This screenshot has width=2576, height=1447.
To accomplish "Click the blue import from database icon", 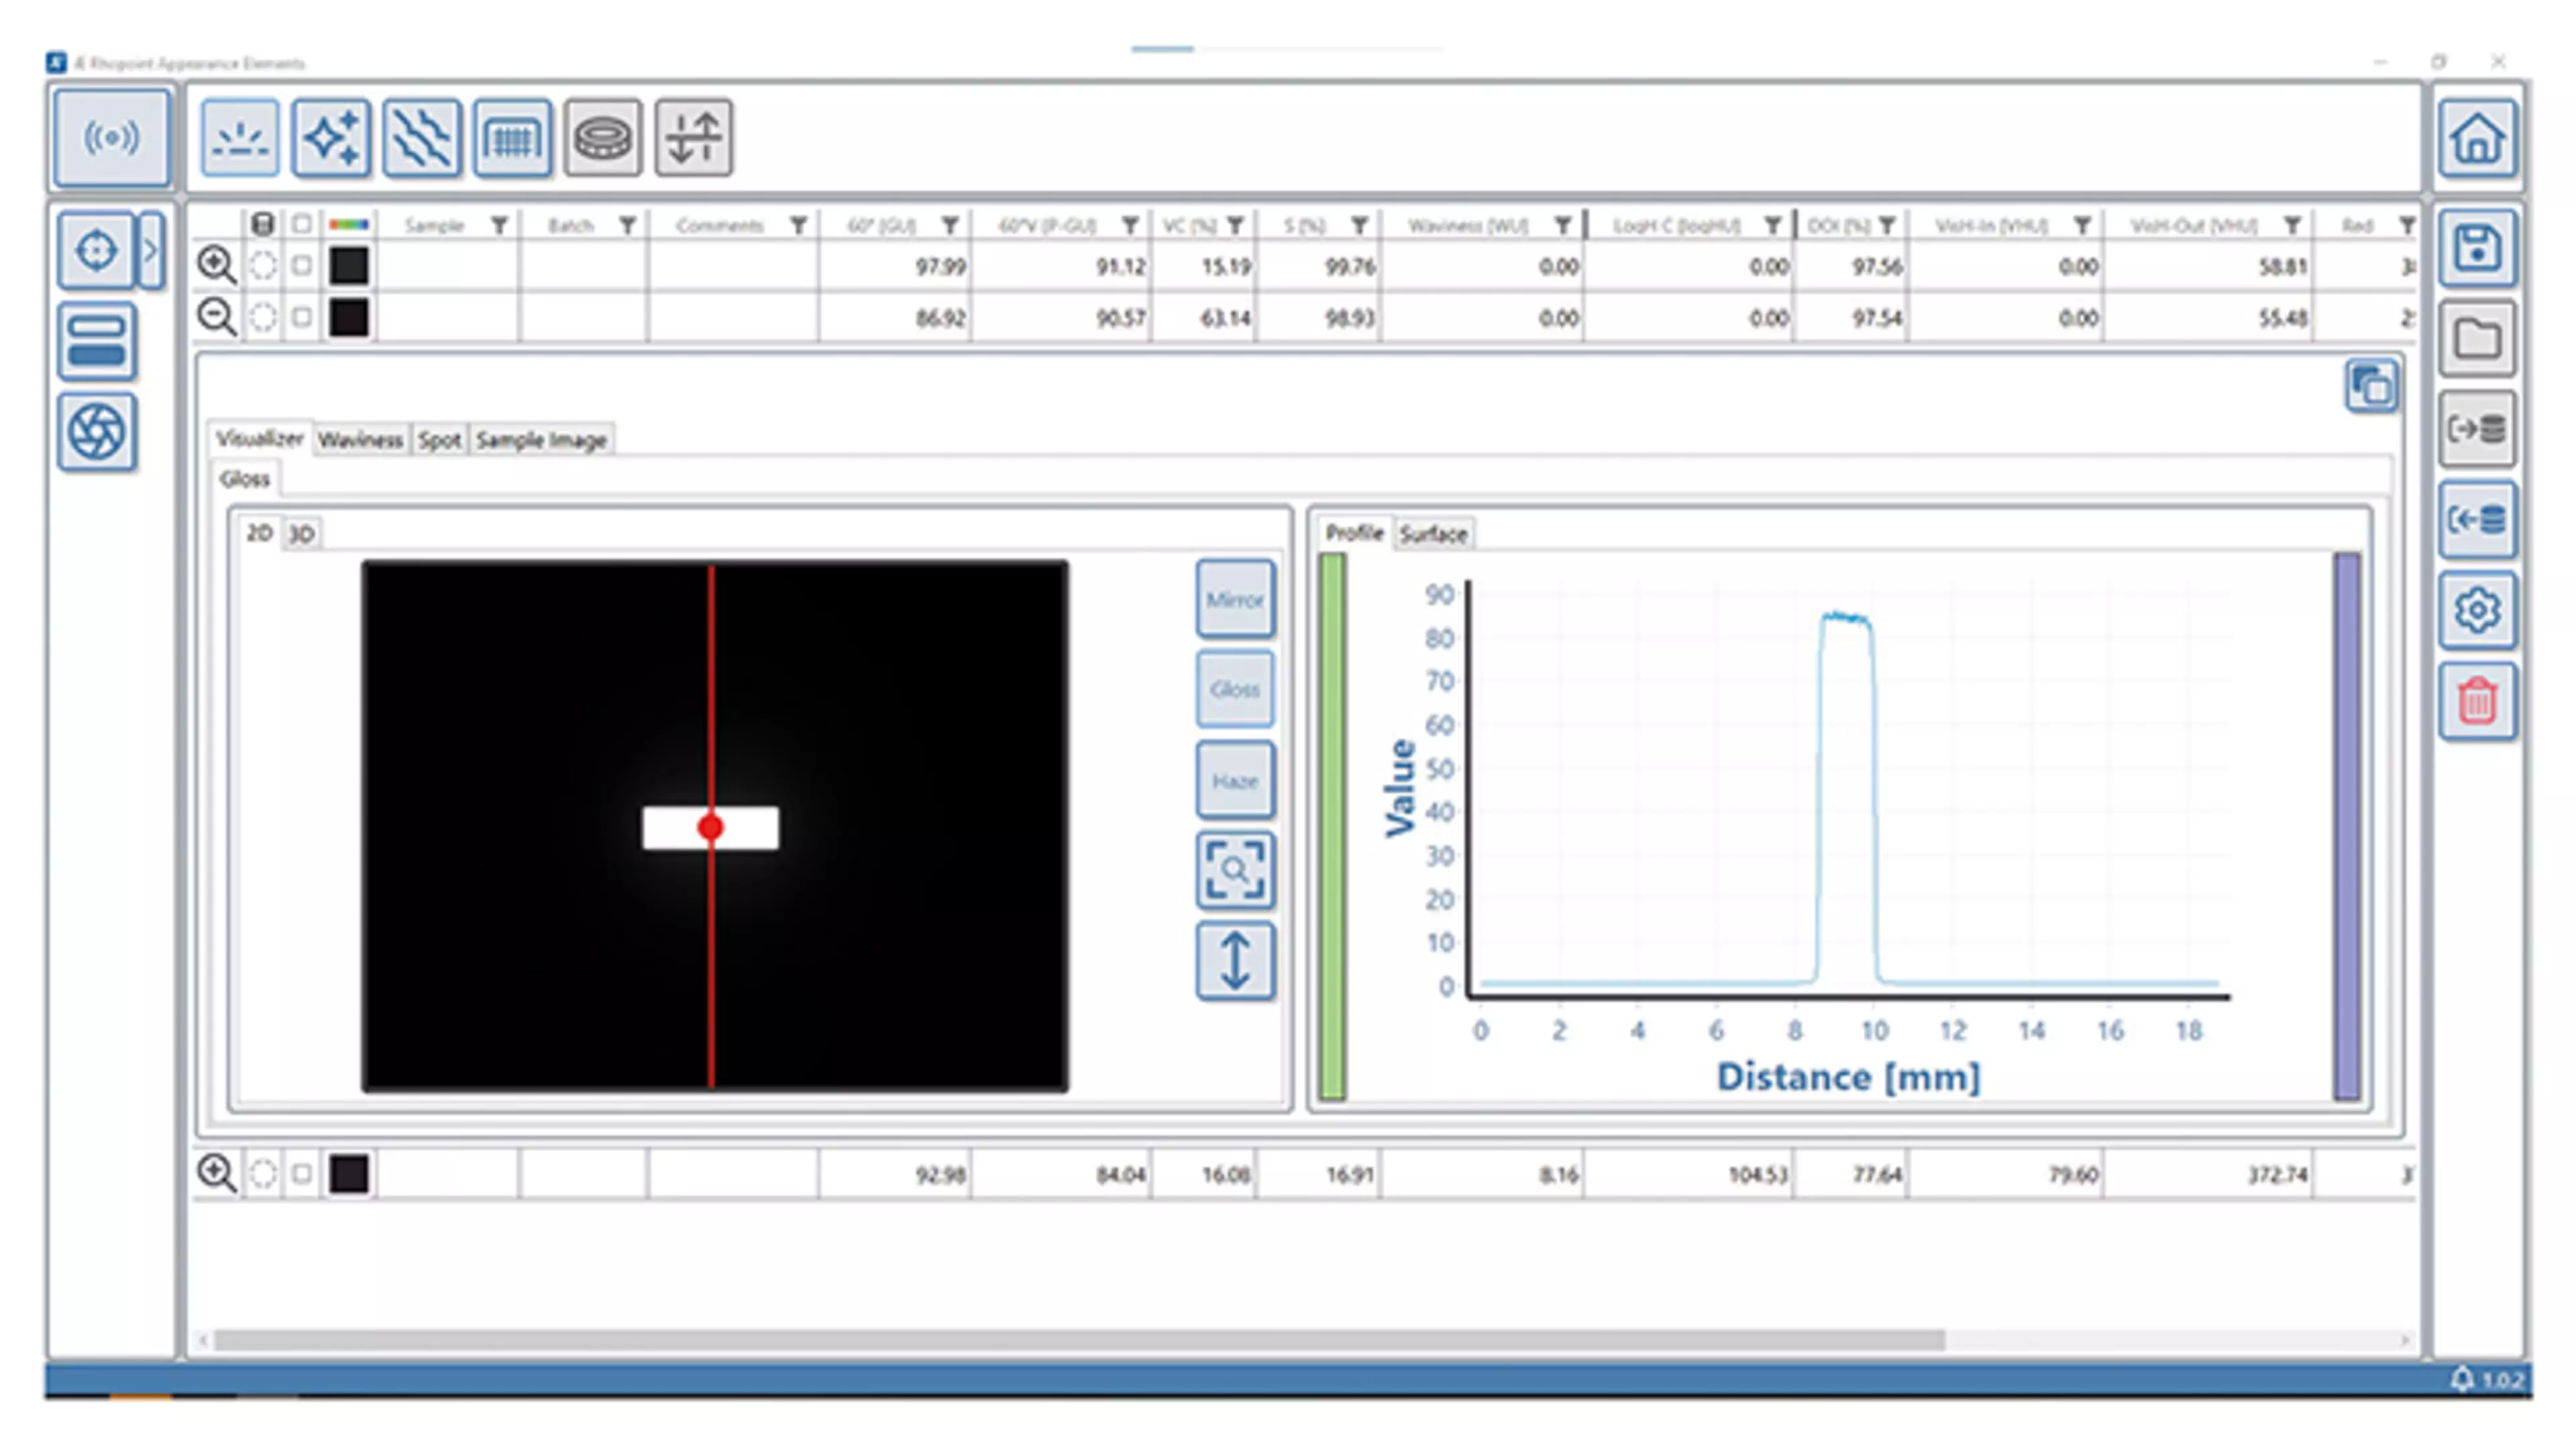I will pyautogui.click(x=2477, y=519).
